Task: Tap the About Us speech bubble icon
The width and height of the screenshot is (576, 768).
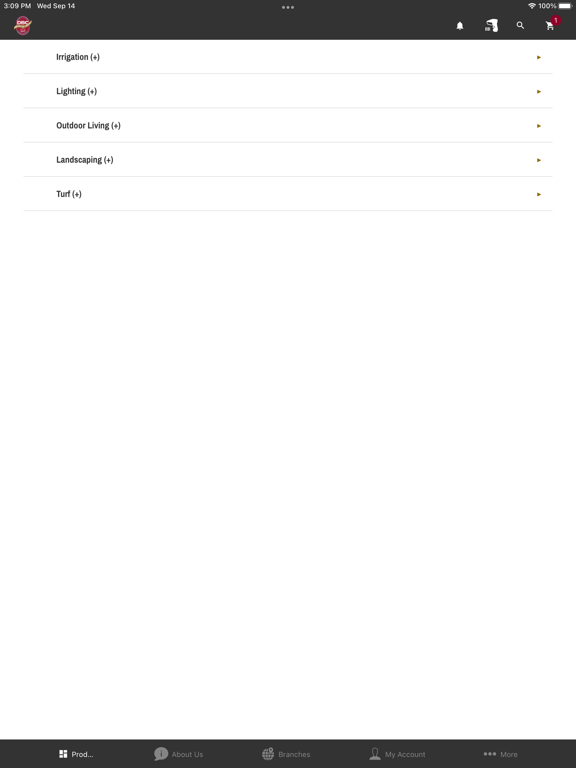Action: click(161, 754)
